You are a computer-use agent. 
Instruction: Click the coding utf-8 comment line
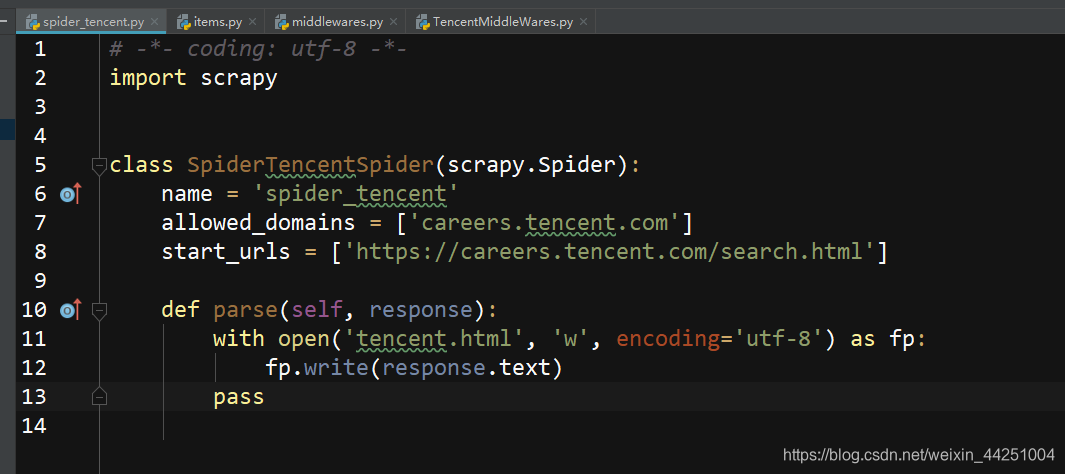tap(258, 49)
